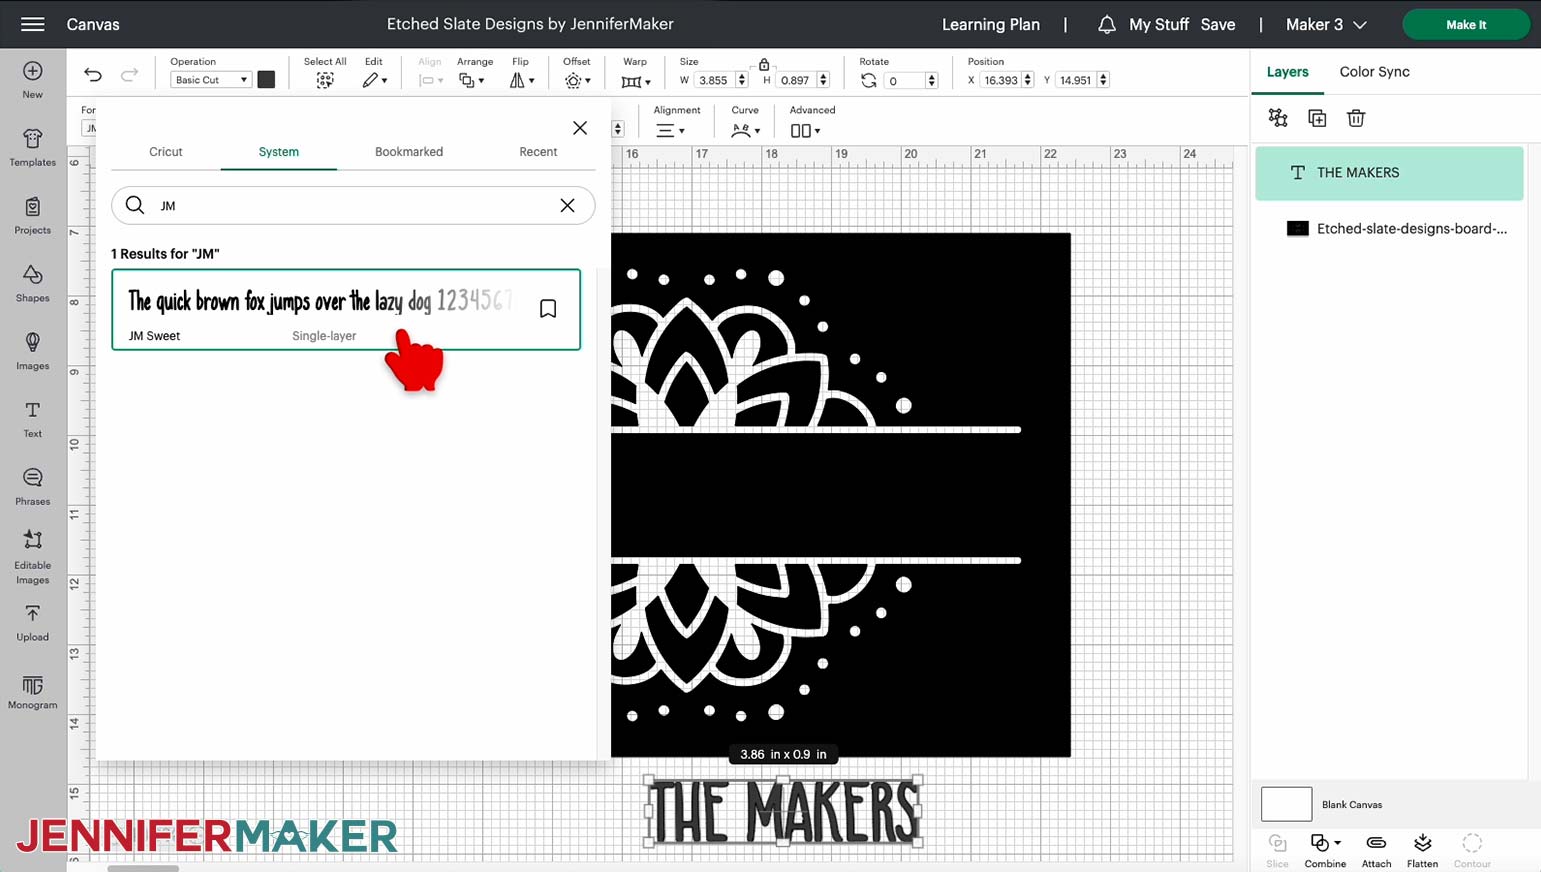Screen dimensions: 1541x872
Task: Click the Width size field
Action: coord(714,80)
